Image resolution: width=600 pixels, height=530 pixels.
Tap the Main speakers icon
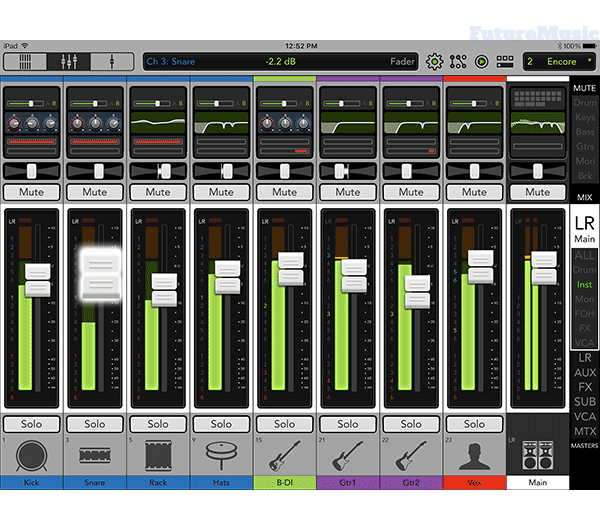[x=538, y=455]
